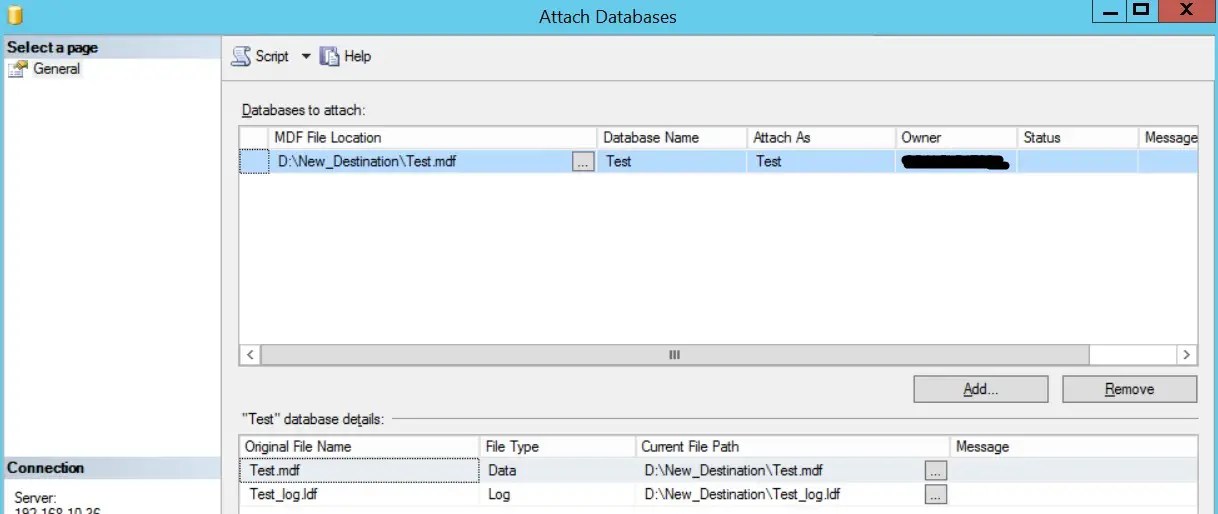This screenshot has height=514, width=1218.
Task: Click the Test.mdf current file path cell
Action: click(x=780, y=470)
